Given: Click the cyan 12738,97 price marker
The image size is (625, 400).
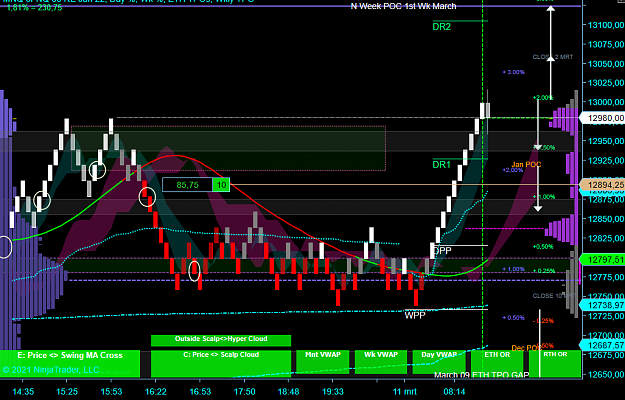Looking at the screenshot, I should click(603, 305).
